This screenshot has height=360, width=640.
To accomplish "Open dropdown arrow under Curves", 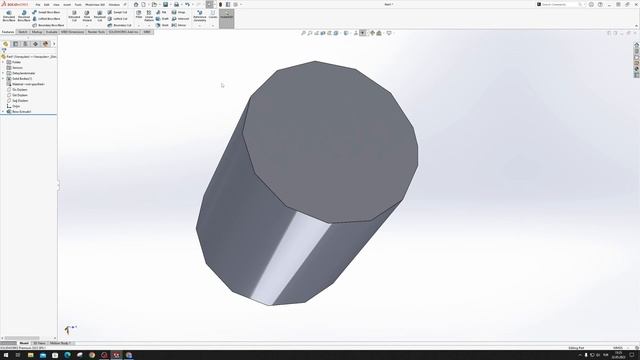I will pyautogui.click(x=213, y=26).
